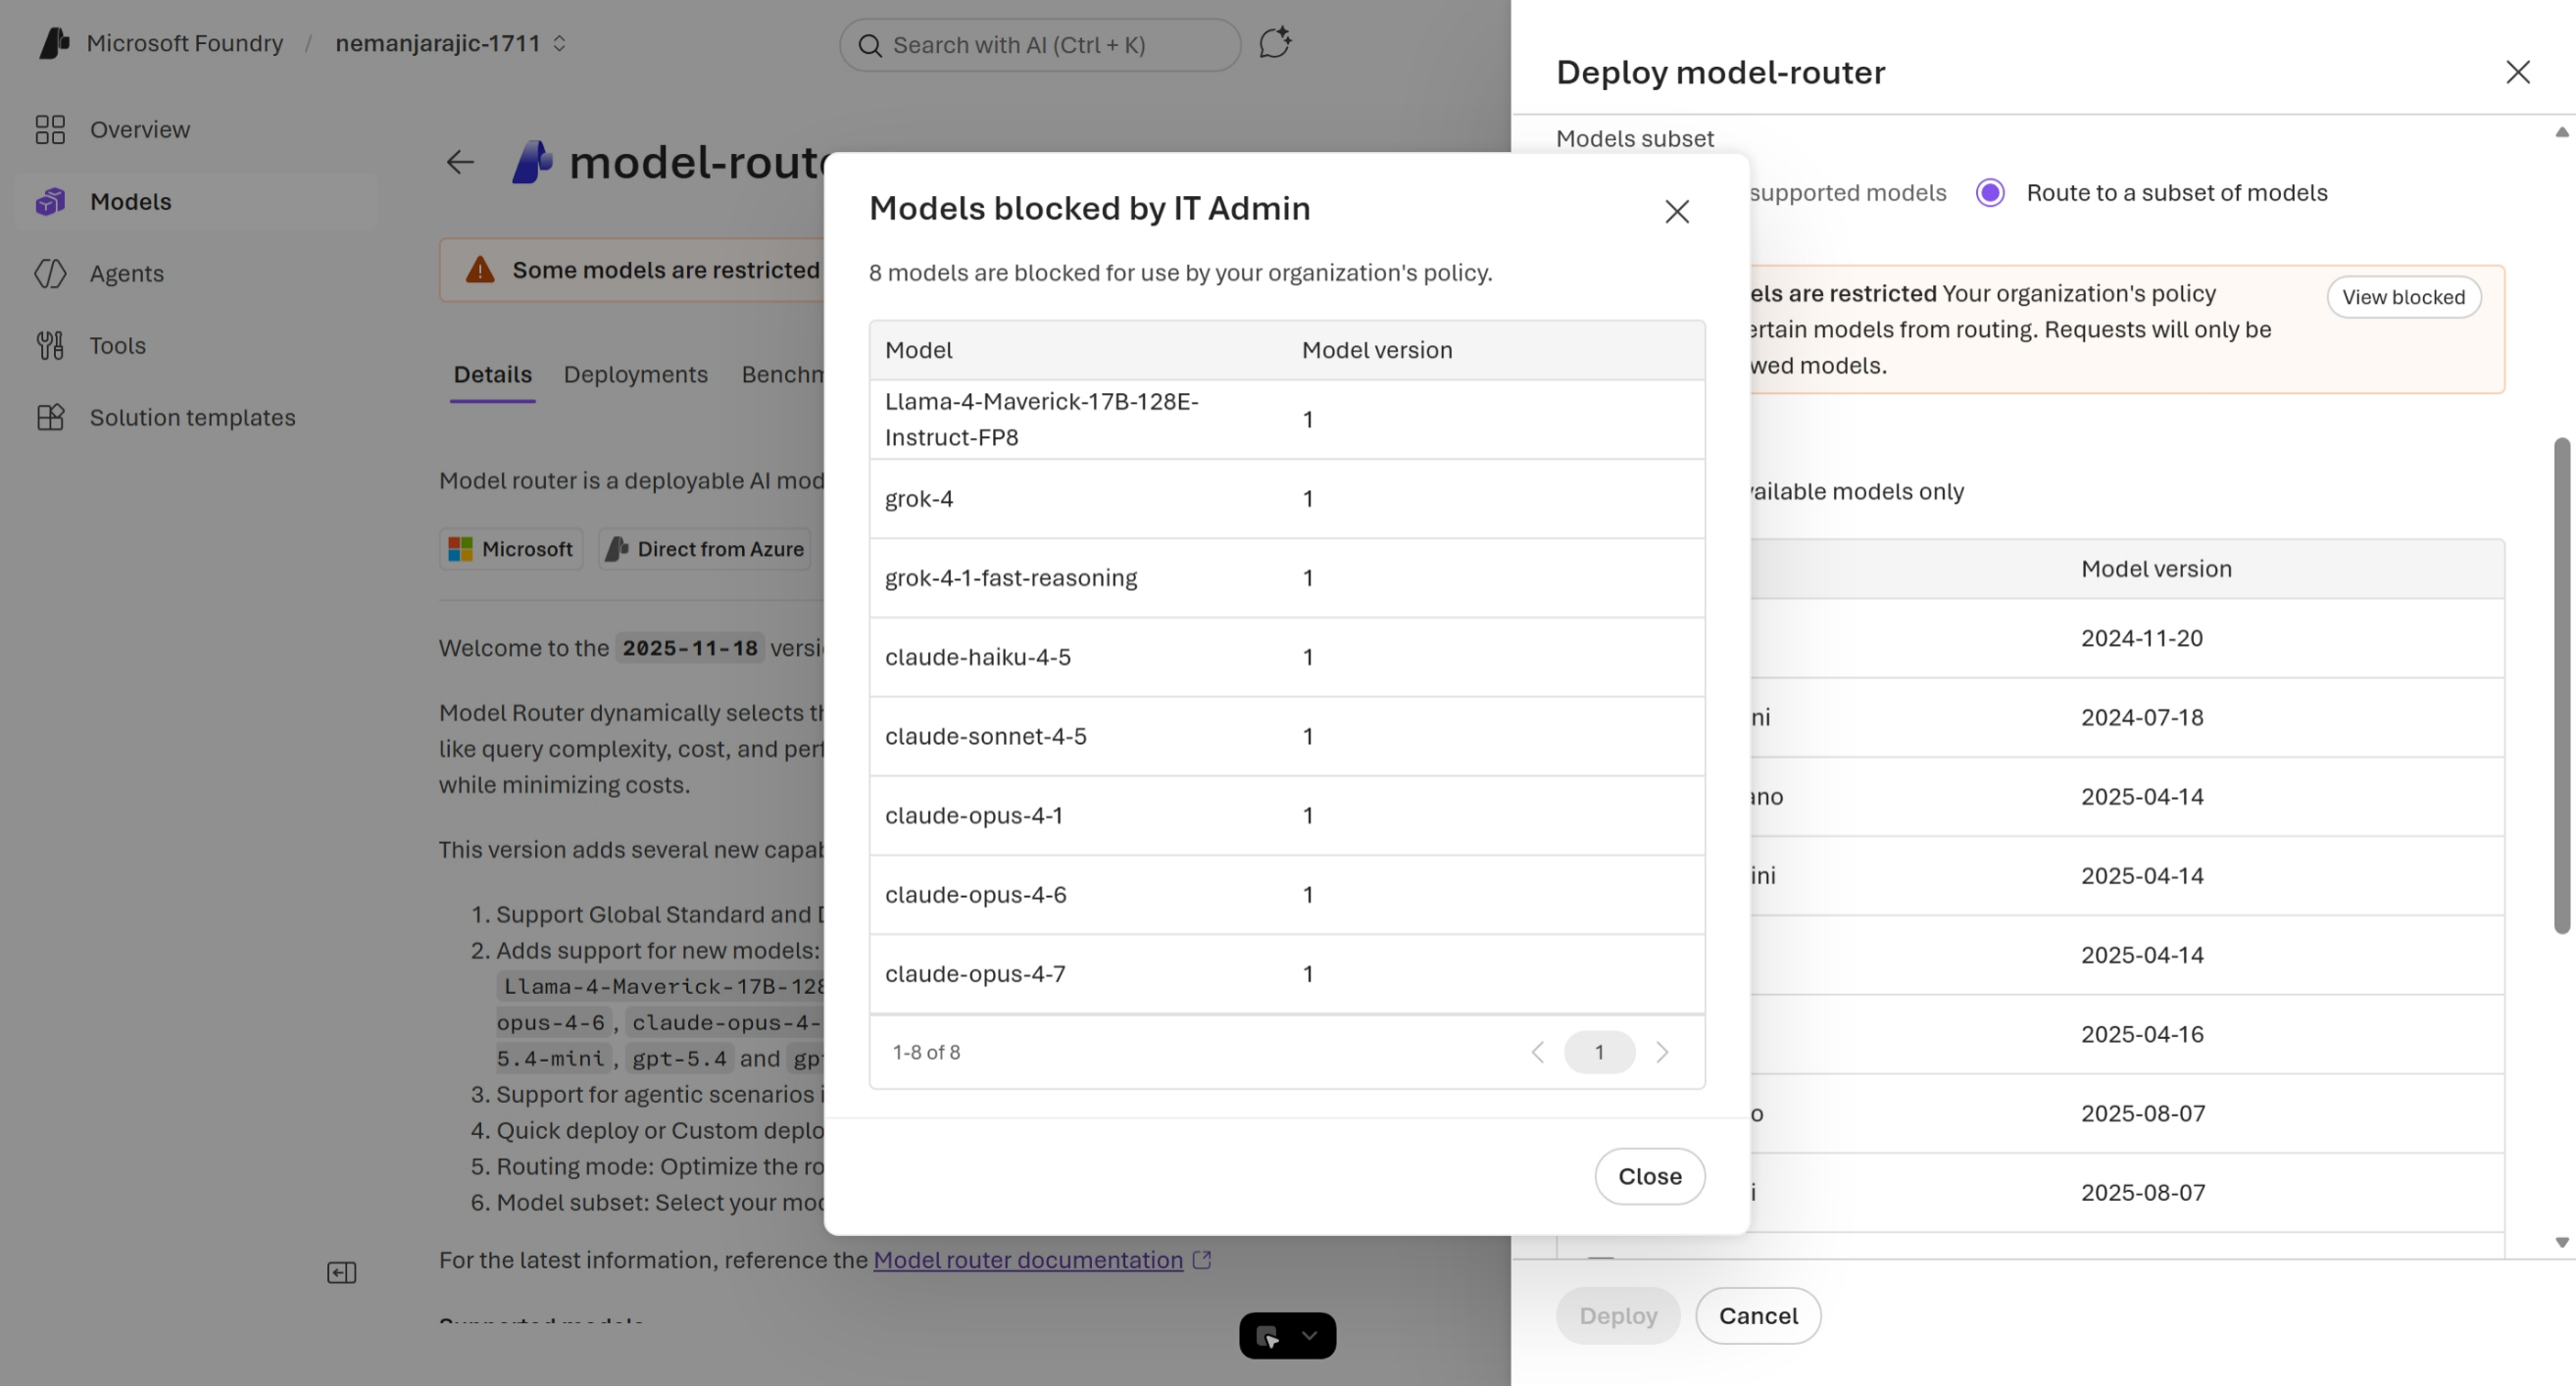Select the grok-4-1-fast-reasoning row
Image resolution: width=2576 pixels, height=1386 pixels.
click(x=1287, y=578)
